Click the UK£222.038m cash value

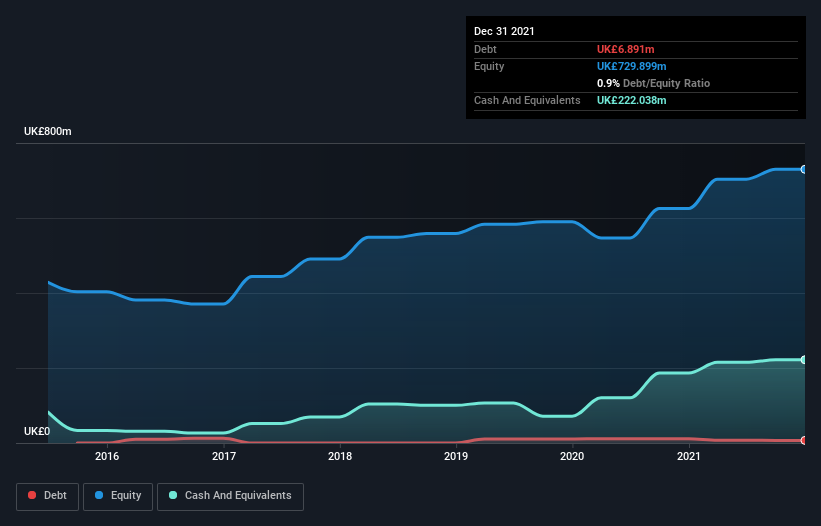tap(631, 100)
